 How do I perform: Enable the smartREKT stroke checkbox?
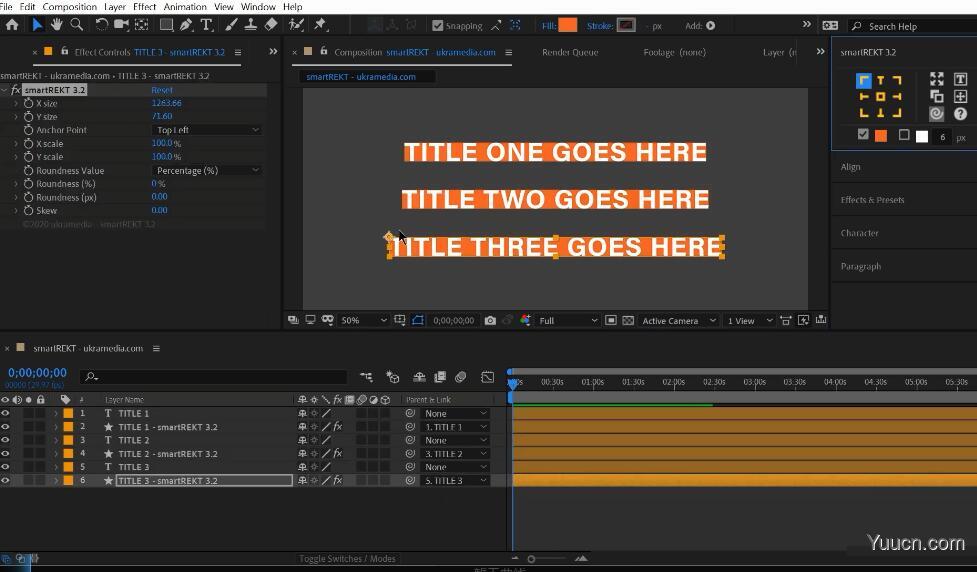[x=904, y=135]
